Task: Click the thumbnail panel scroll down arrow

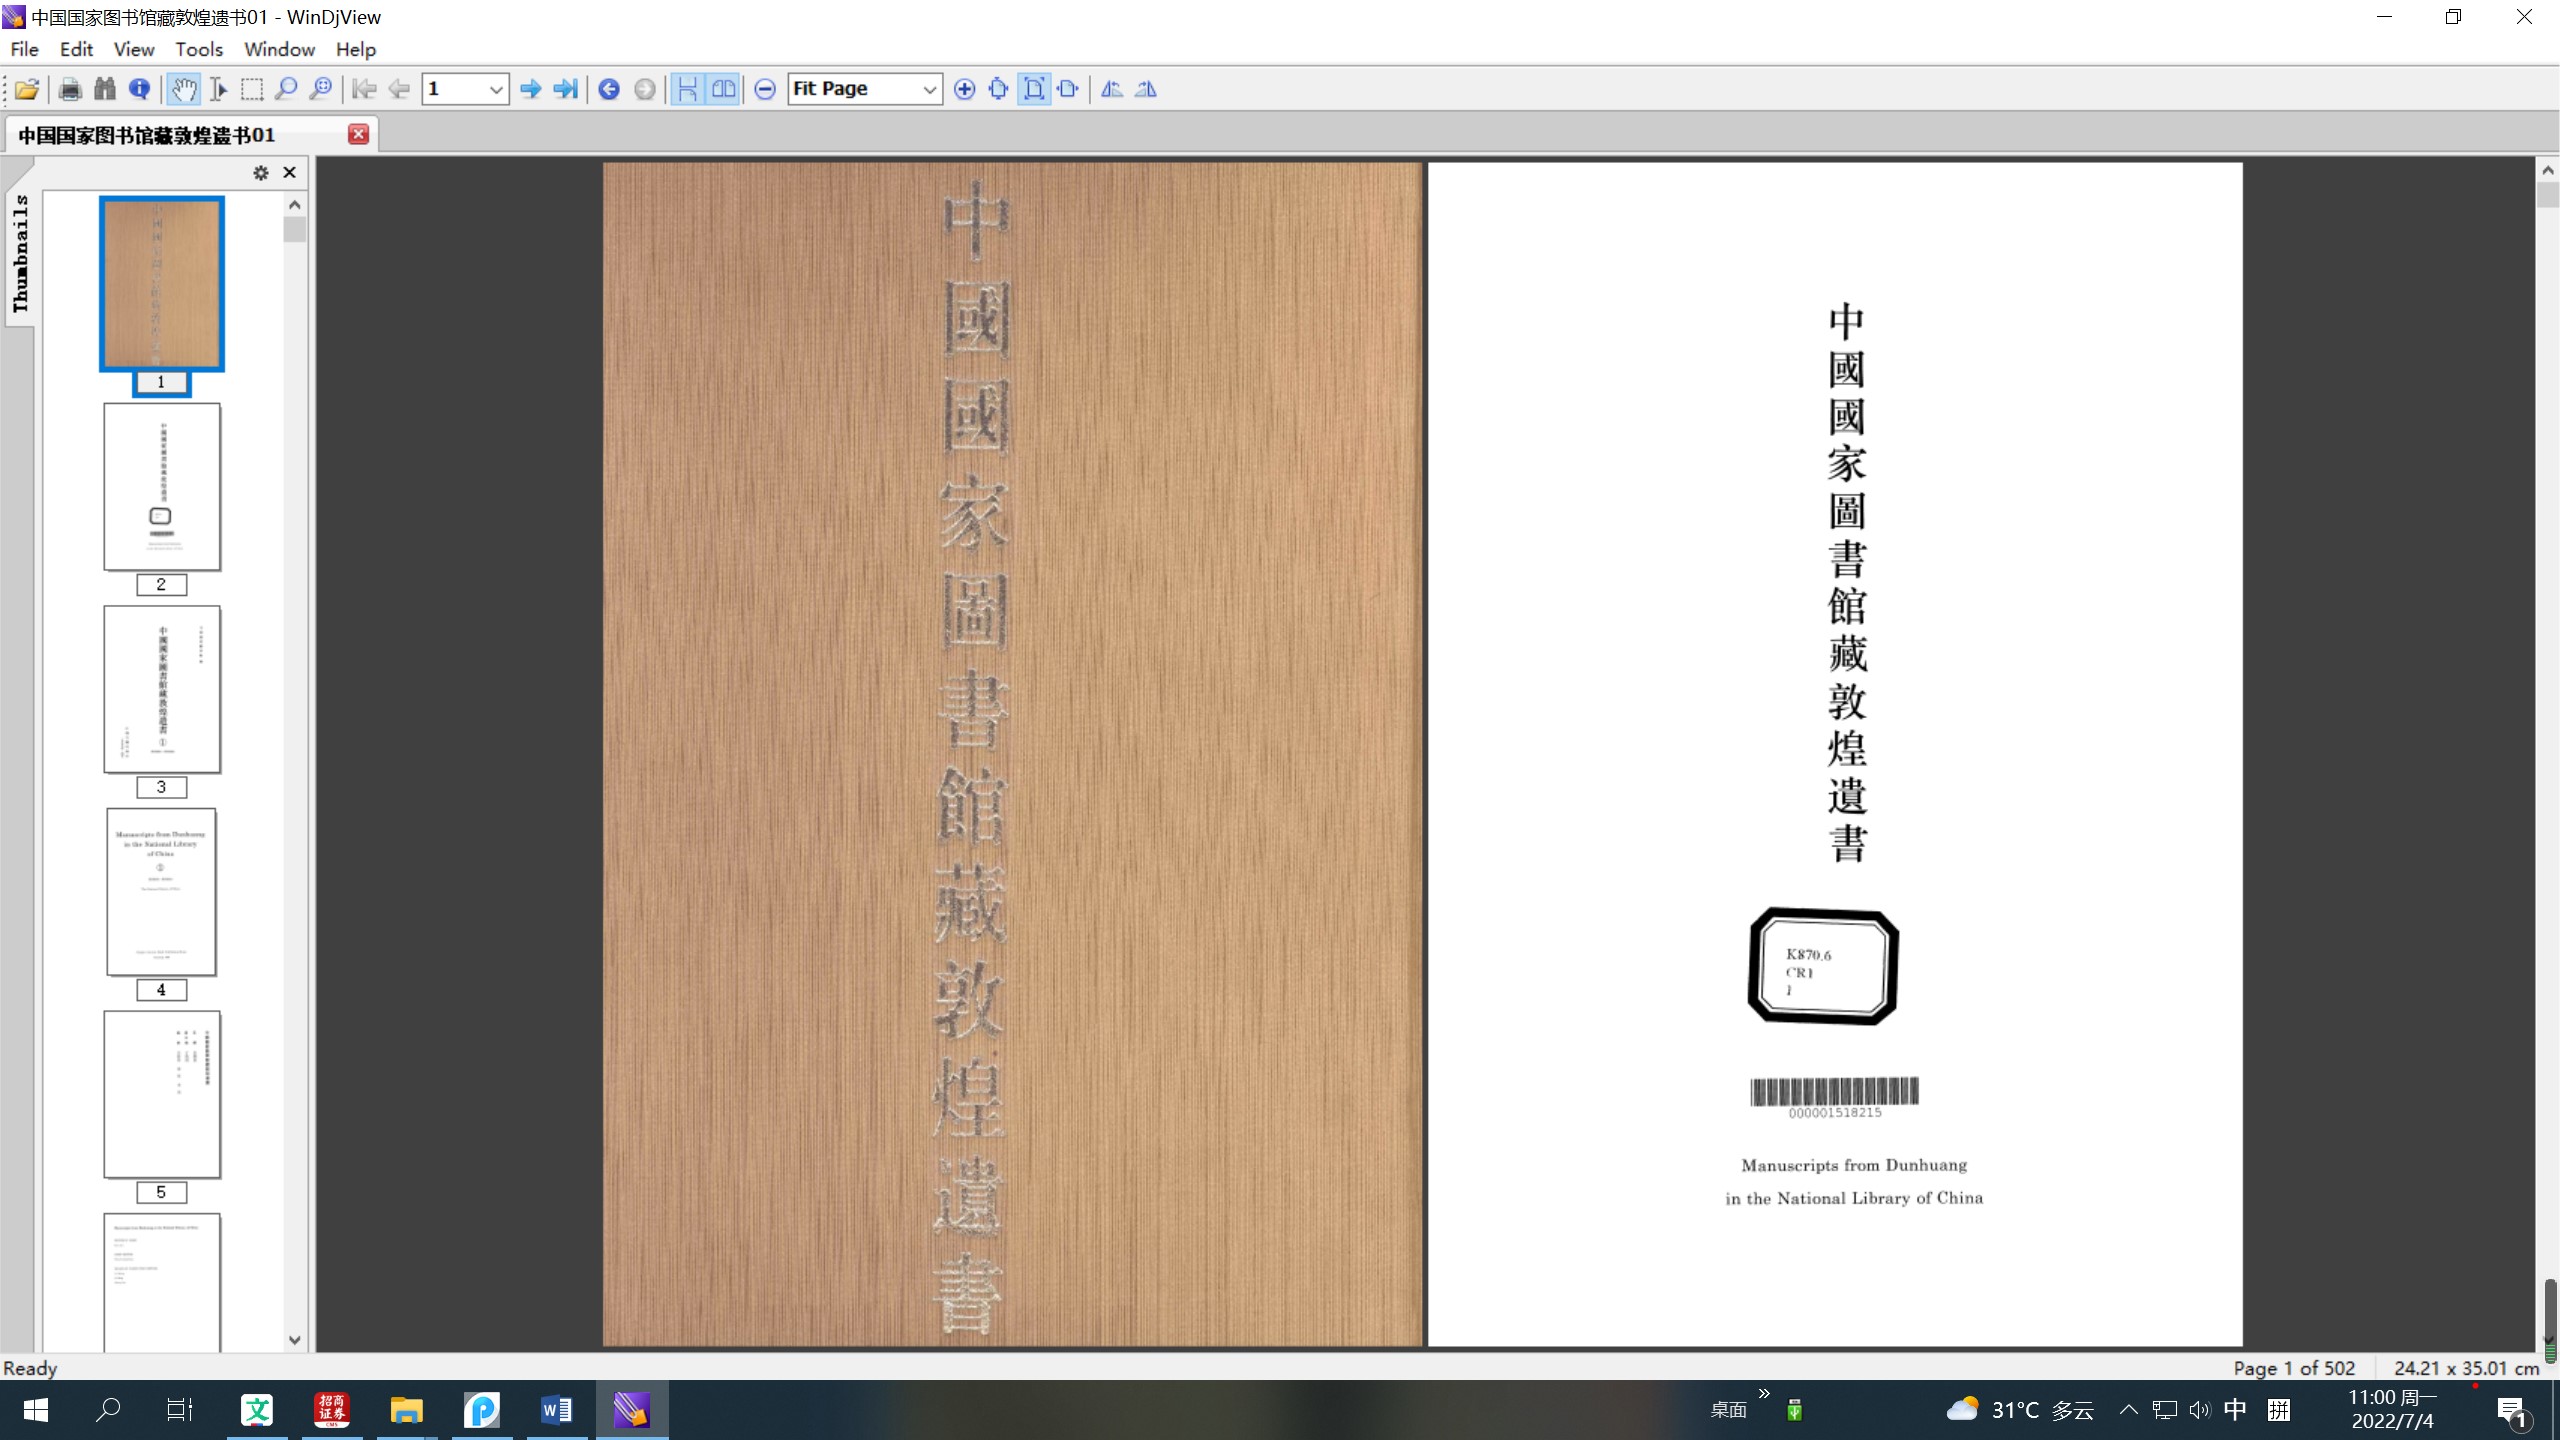Action: click(x=294, y=1340)
